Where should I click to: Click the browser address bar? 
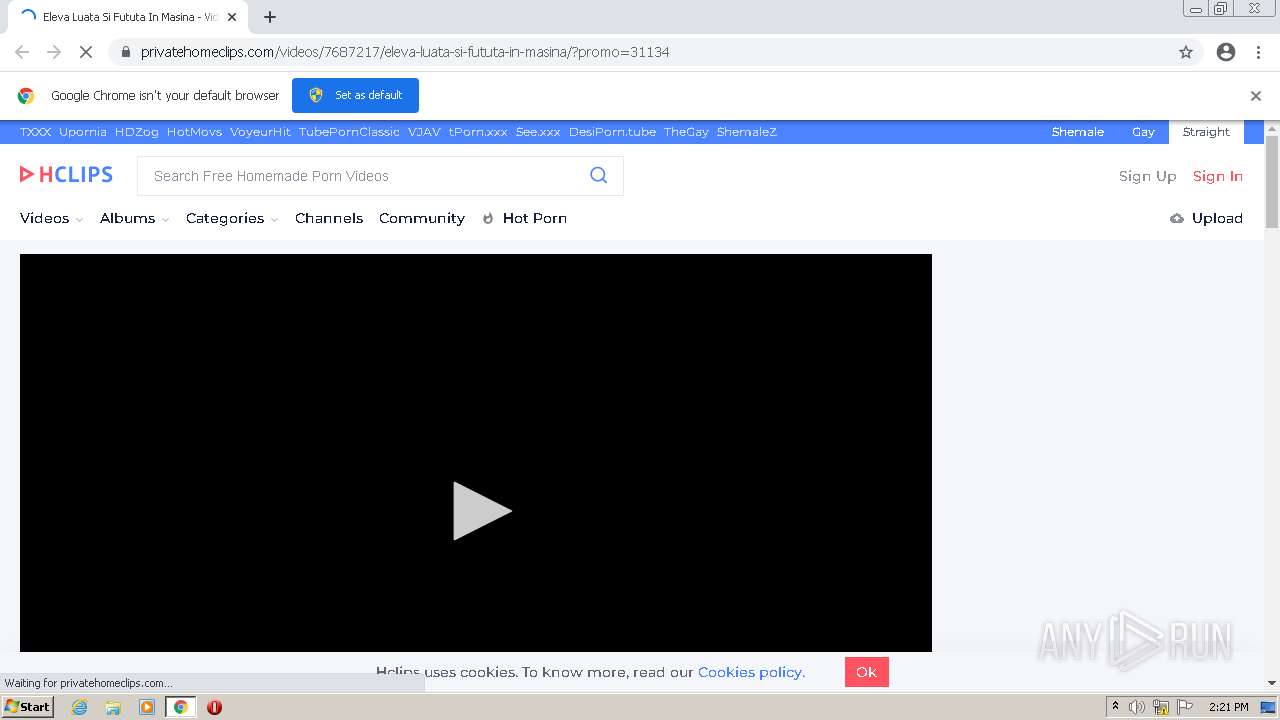[x=640, y=52]
